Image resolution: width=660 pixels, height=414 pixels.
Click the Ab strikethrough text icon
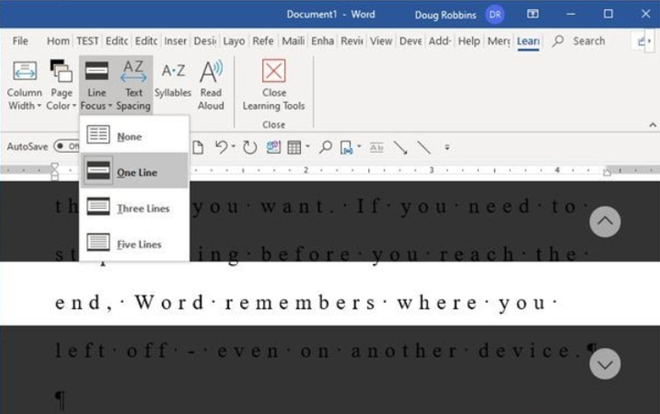pyautogui.click(x=376, y=147)
